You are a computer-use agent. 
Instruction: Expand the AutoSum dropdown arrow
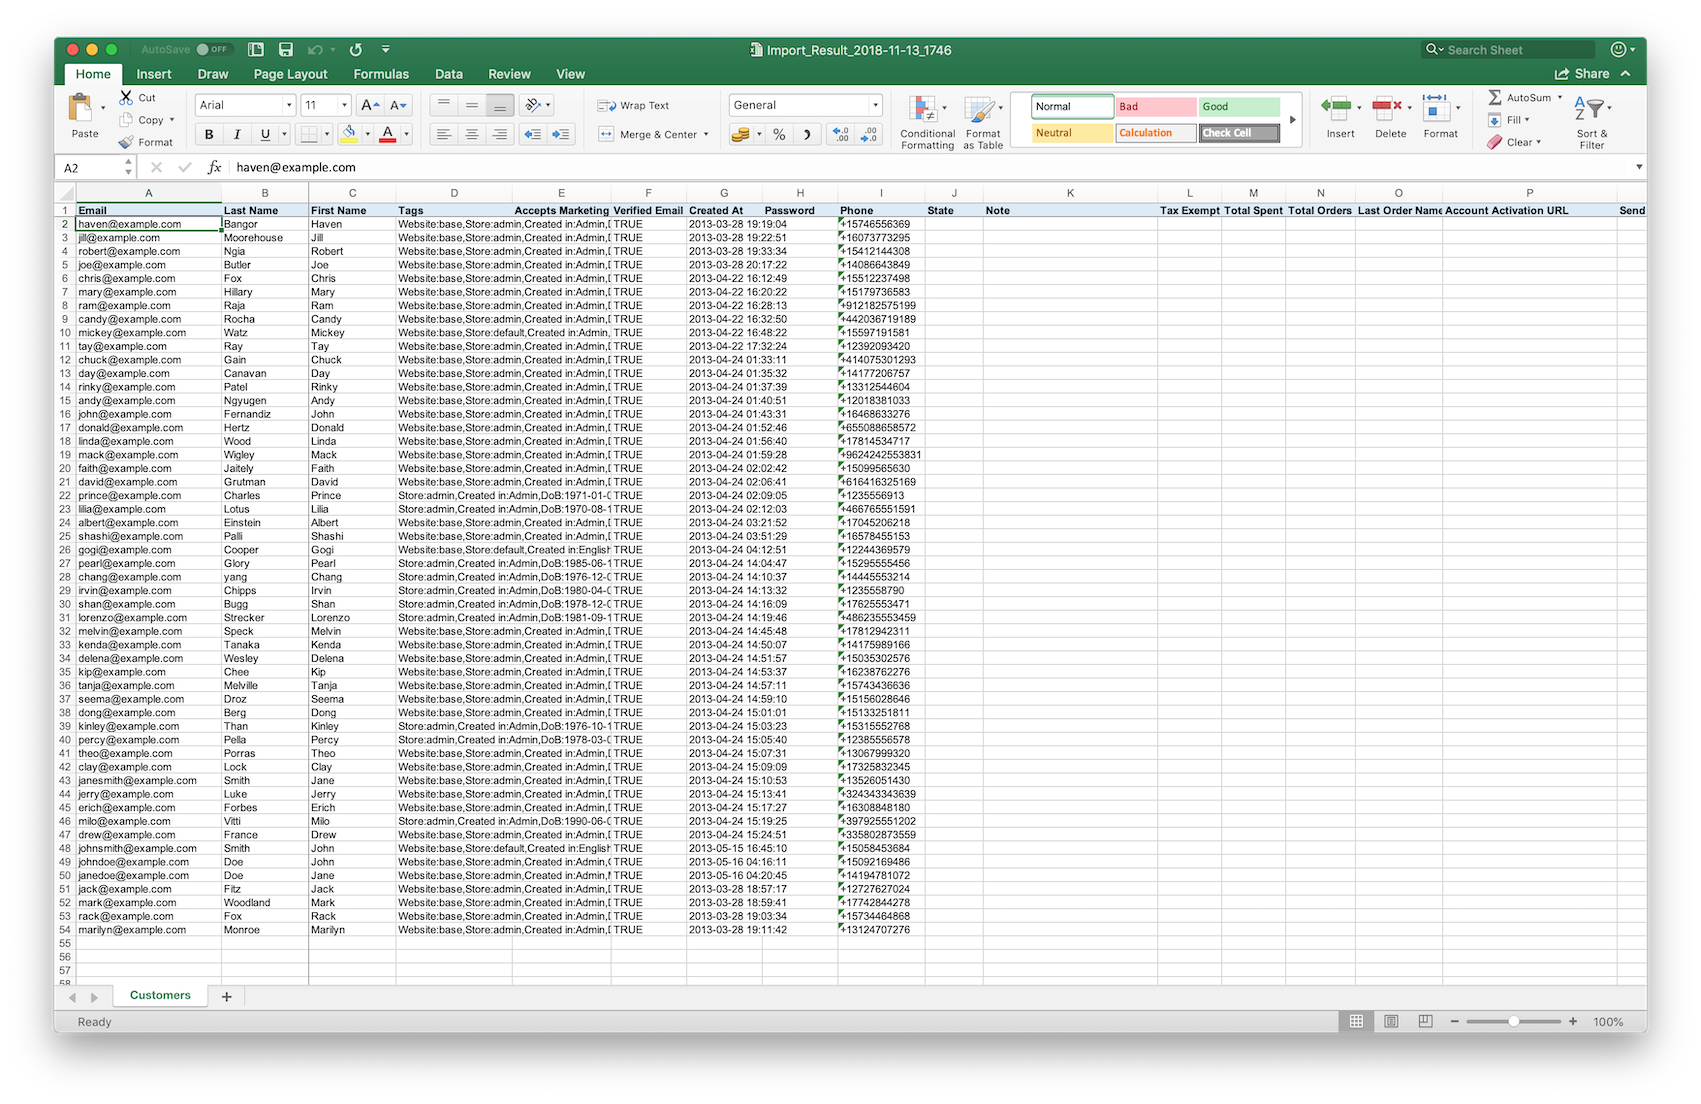[x=1559, y=97]
